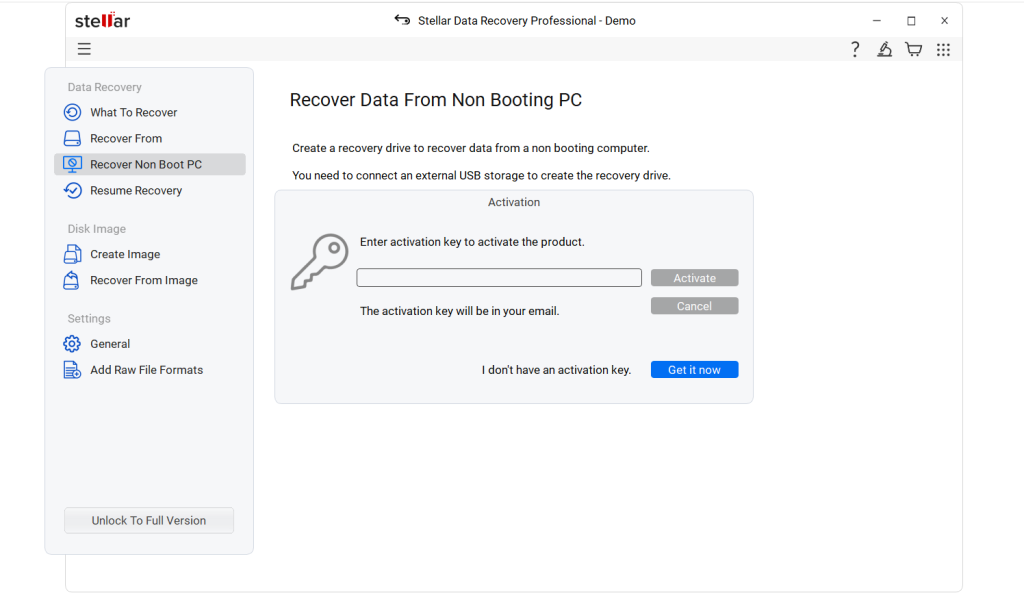The height and width of the screenshot is (604, 1024).
Task: Click the Create Image disk icon
Action: pyautogui.click(x=72, y=254)
